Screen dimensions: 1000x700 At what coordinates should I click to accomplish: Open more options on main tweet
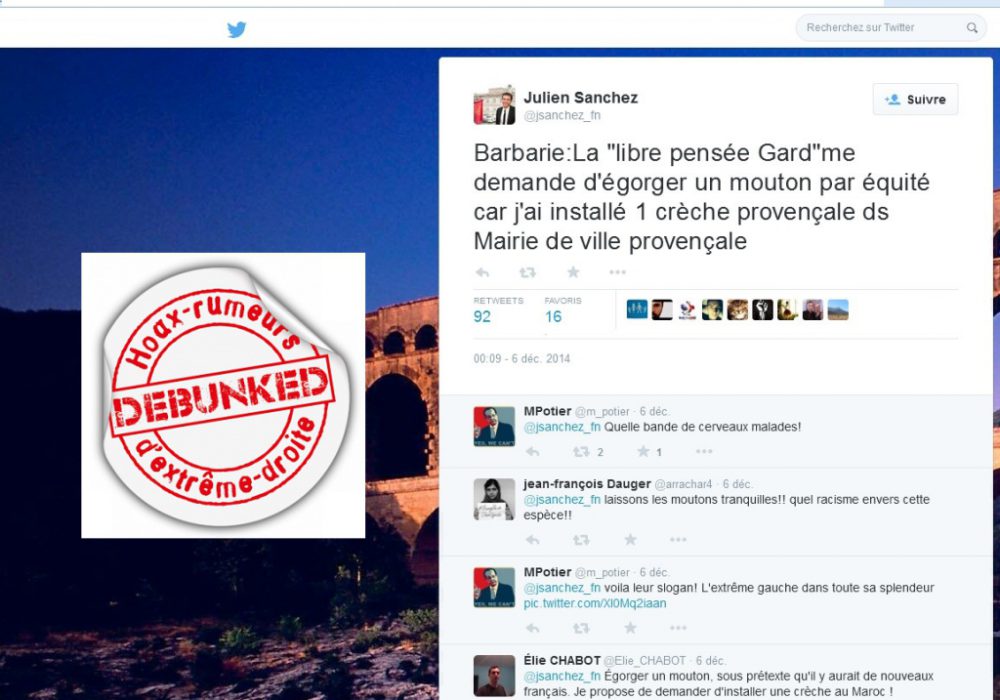[617, 272]
